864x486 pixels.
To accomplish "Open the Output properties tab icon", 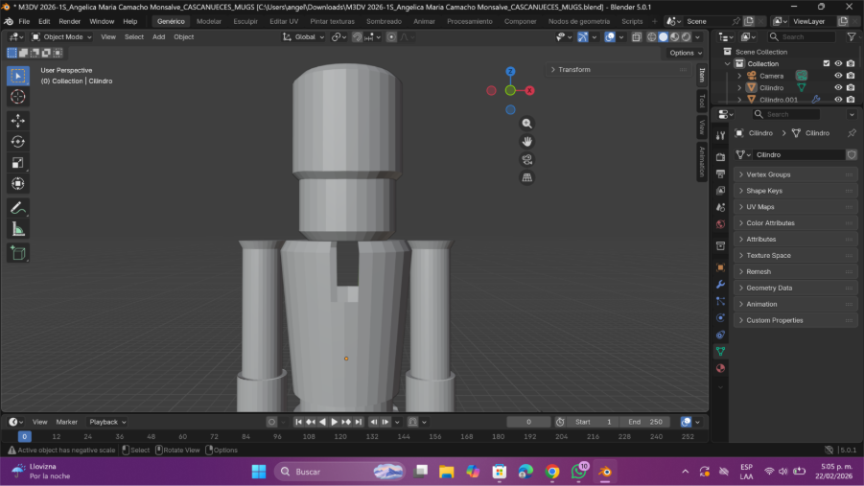I will coord(720,174).
